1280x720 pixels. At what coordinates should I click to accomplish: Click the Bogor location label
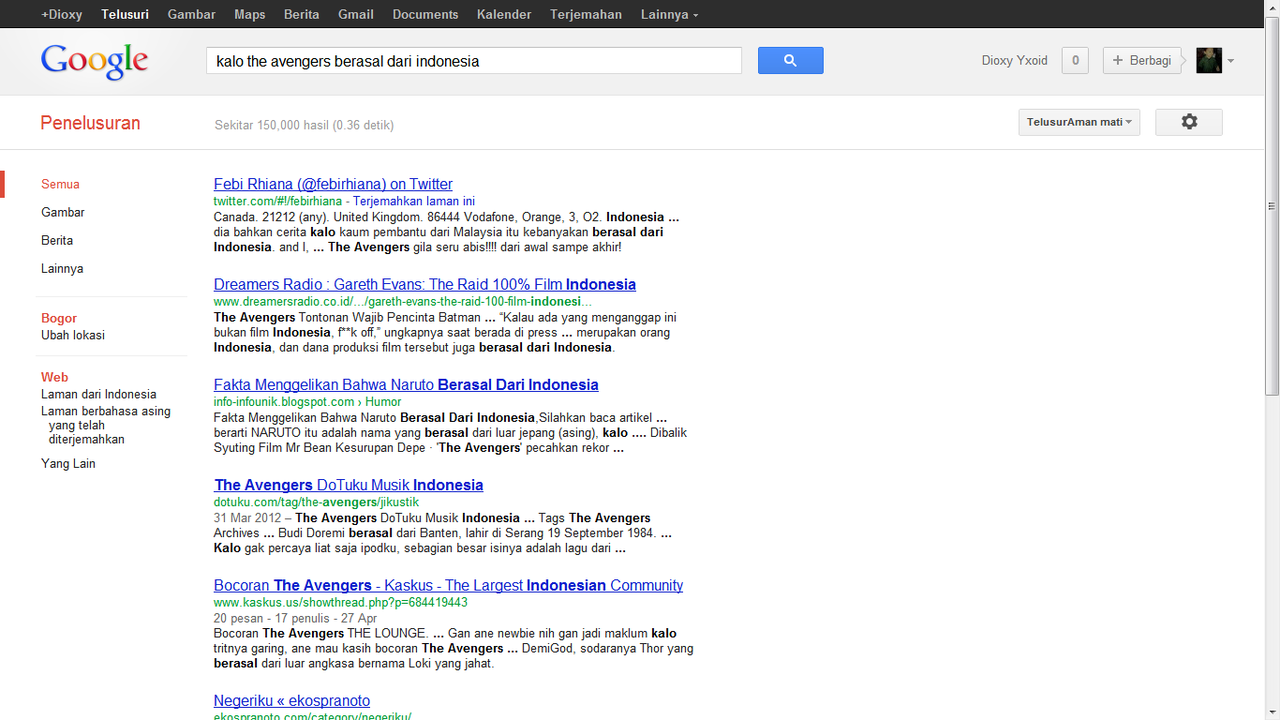59,318
